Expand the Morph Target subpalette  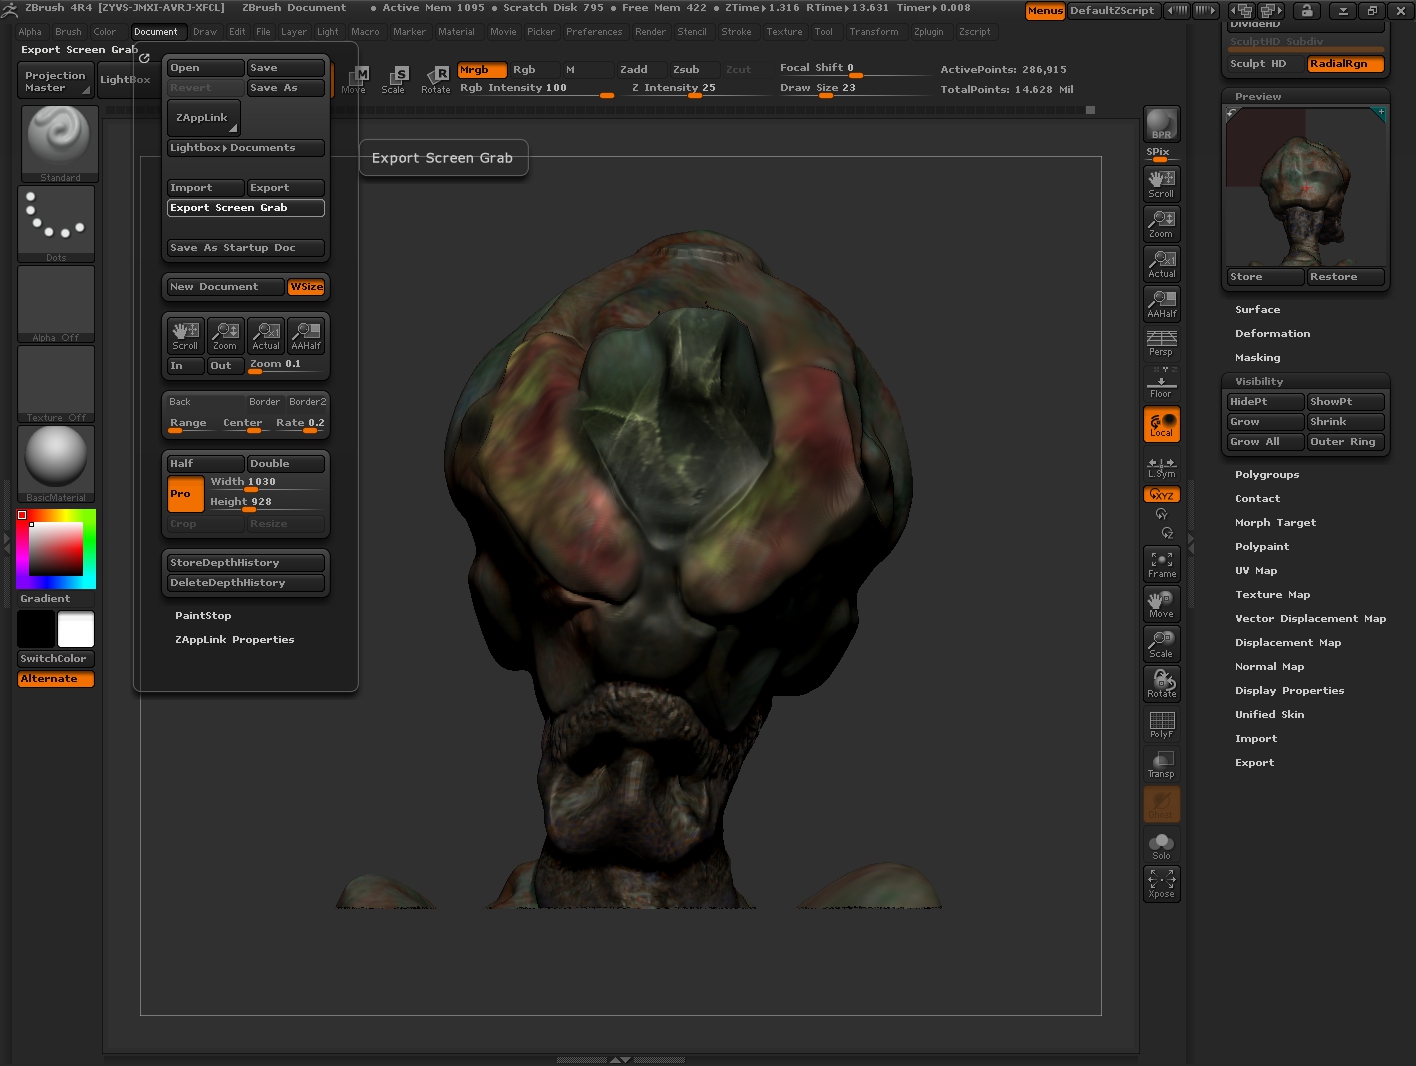[x=1275, y=523]
